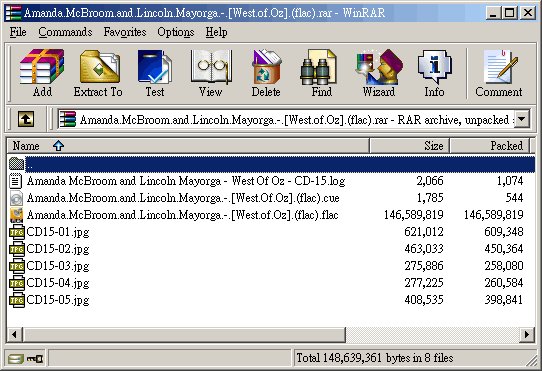
Task: Click the .cue file disc icon
Action: pos(16,198)
